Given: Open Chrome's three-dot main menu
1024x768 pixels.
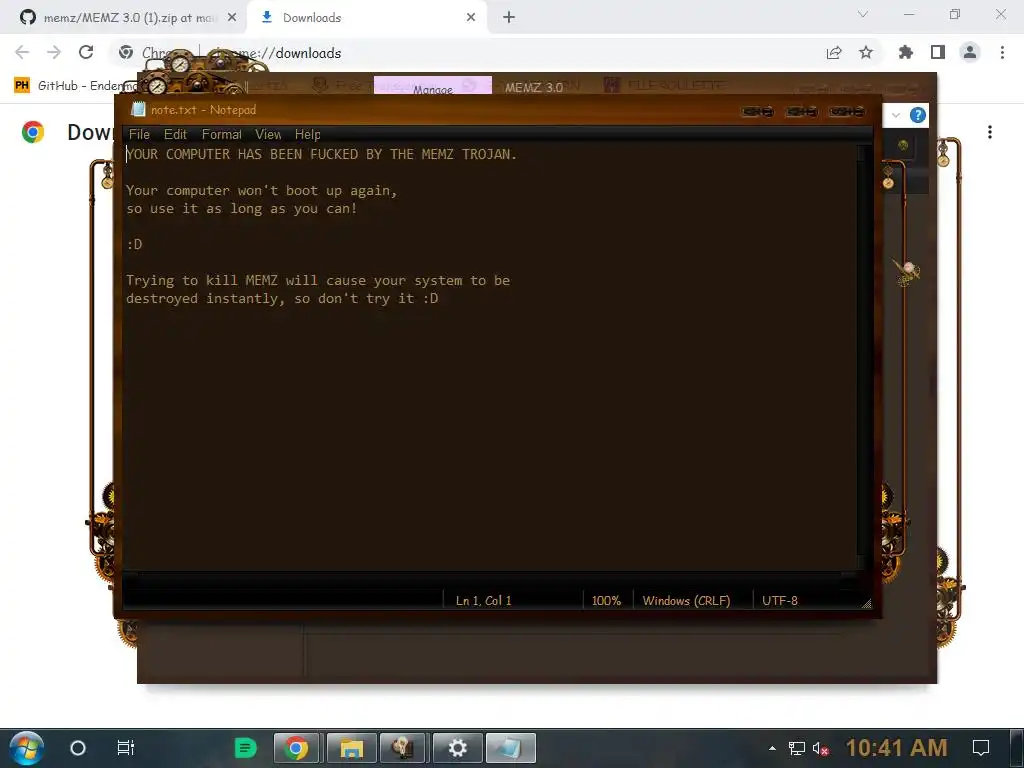Looking at the screenshot, I should coord(1002,53).
